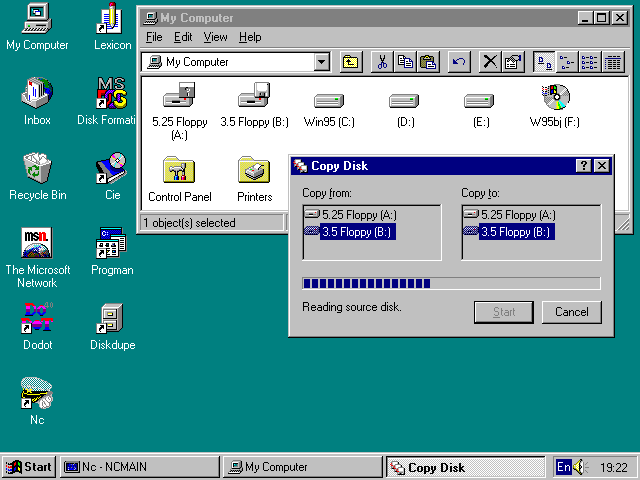
Task: Open the View menu
Action: [215, 37]
